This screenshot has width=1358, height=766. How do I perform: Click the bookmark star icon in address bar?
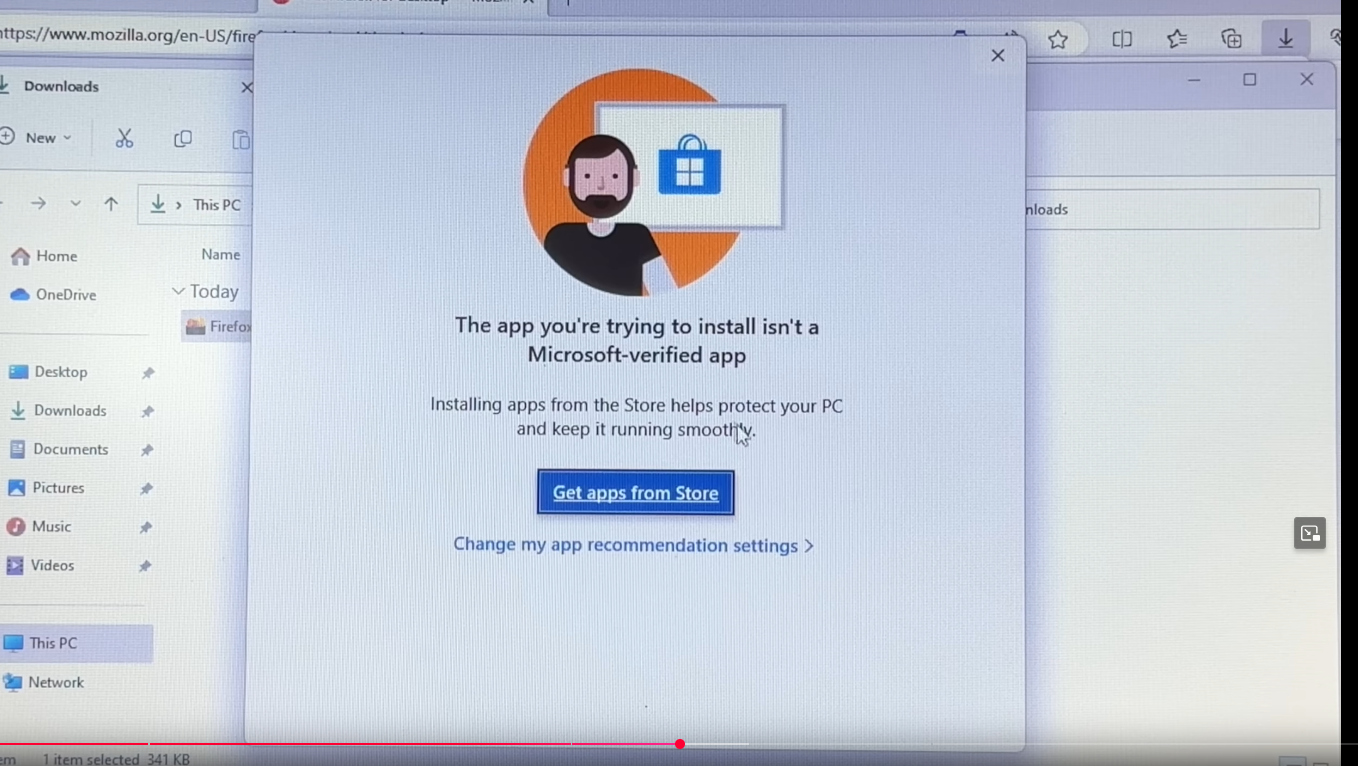[x=1058, y=40]
